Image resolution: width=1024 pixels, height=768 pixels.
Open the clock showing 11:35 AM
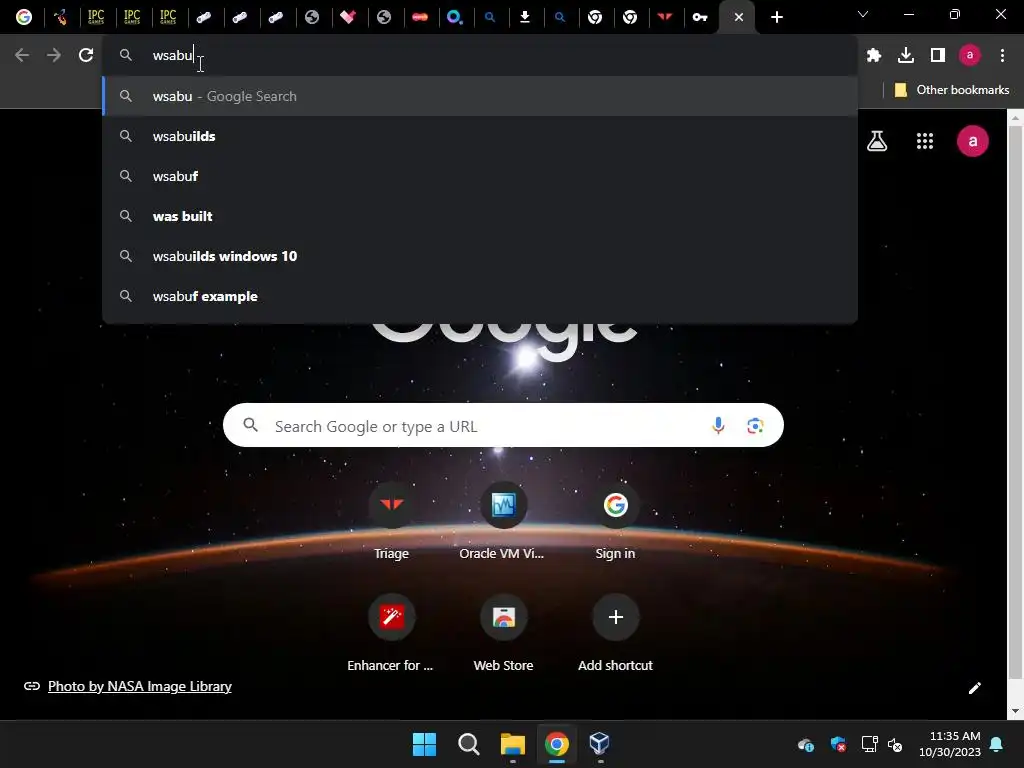click(x=950, y=744)
